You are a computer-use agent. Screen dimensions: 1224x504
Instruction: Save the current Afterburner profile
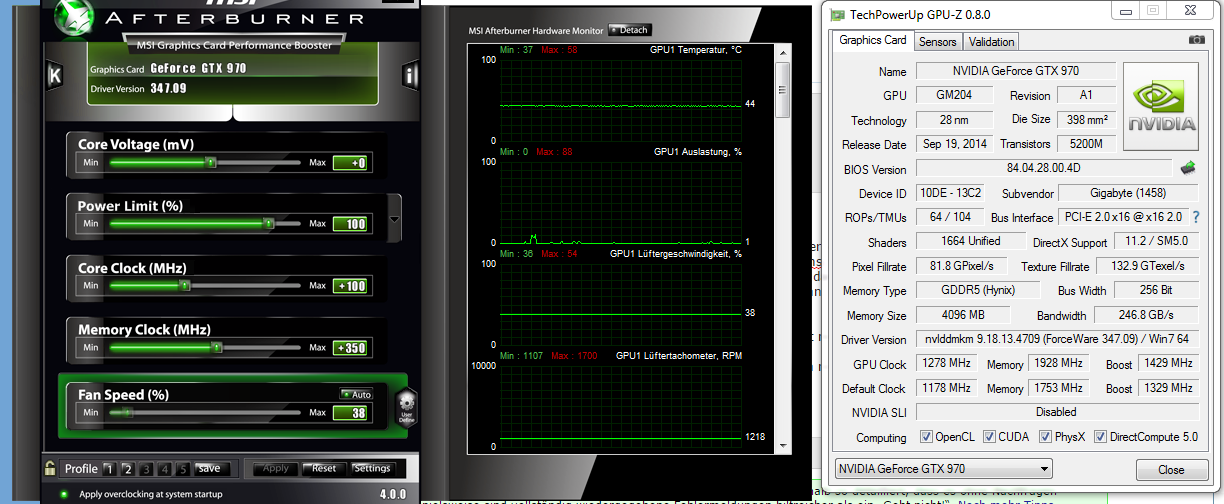pyautogui.click(x=210, y=468)
